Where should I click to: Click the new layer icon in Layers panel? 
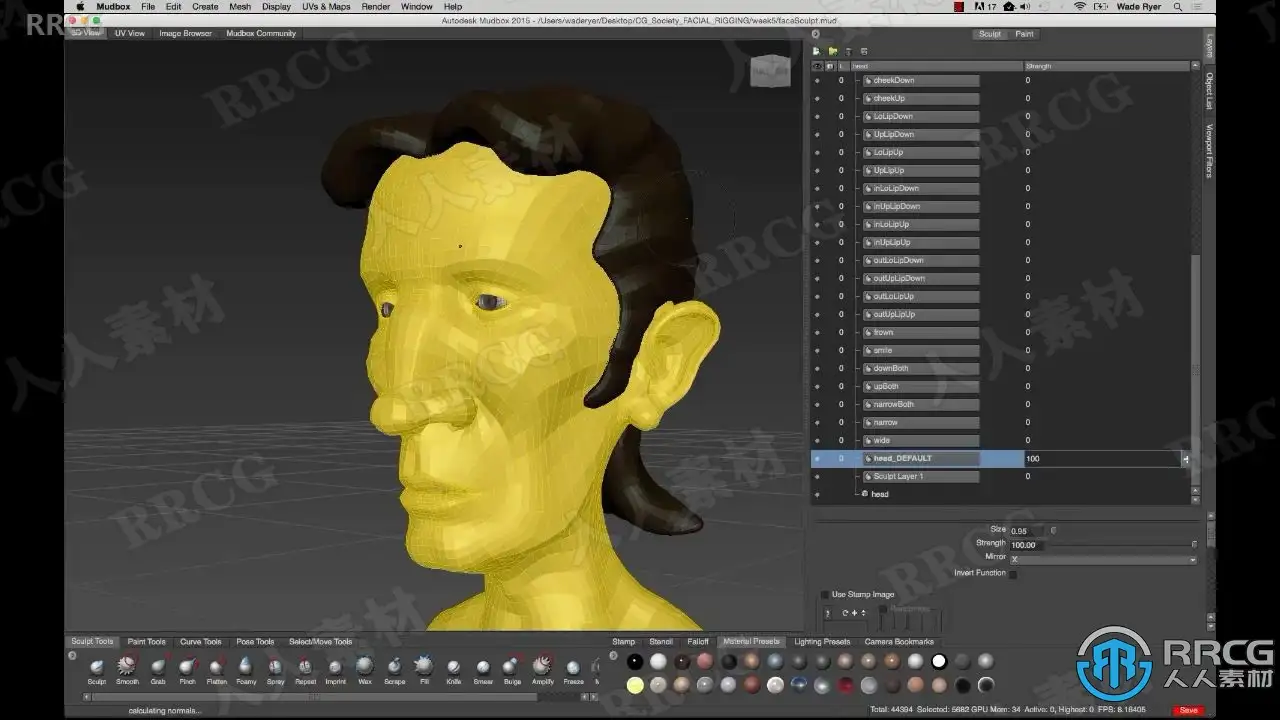click(816, 51)
